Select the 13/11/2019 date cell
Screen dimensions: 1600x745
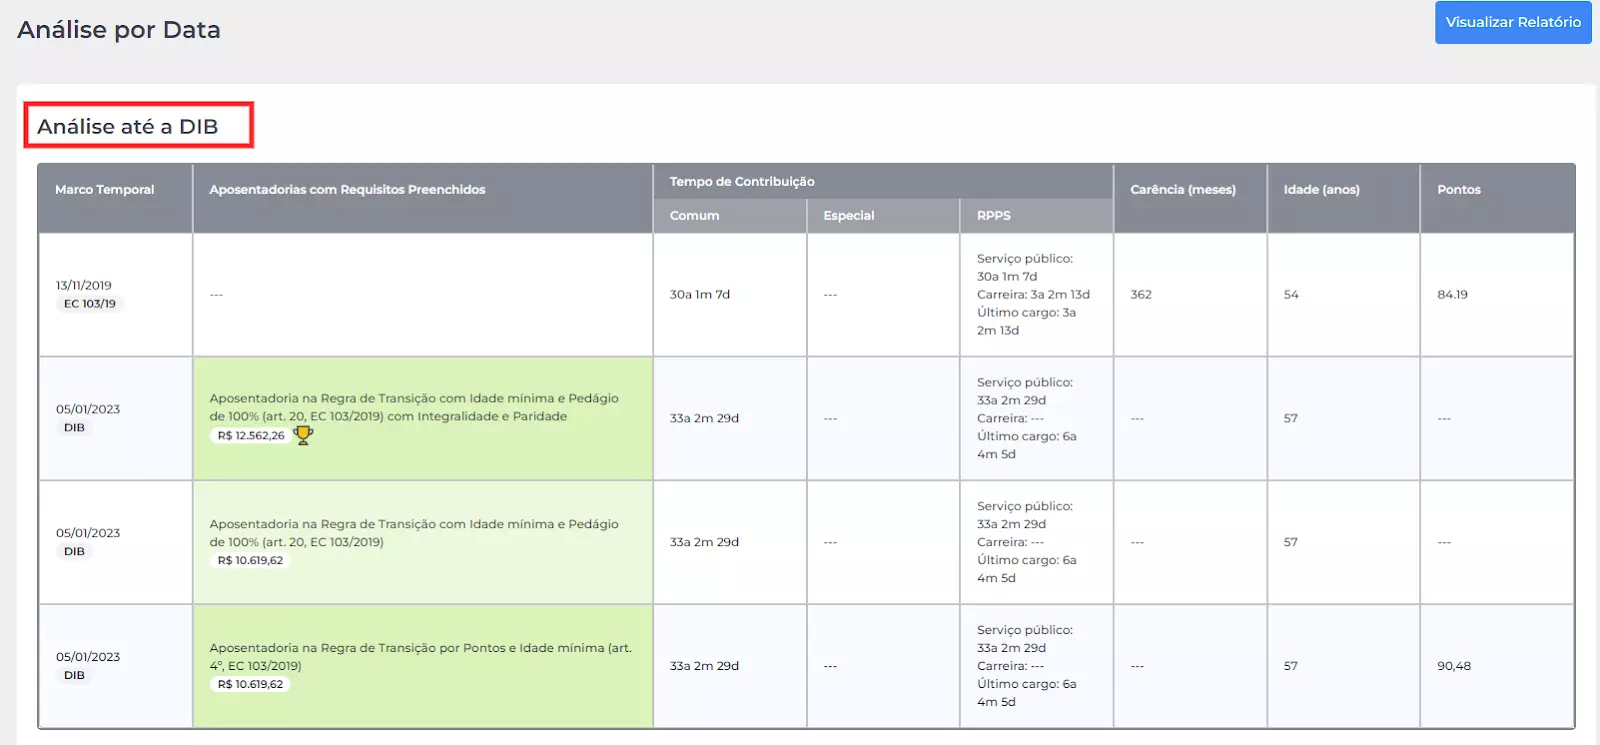84,285
